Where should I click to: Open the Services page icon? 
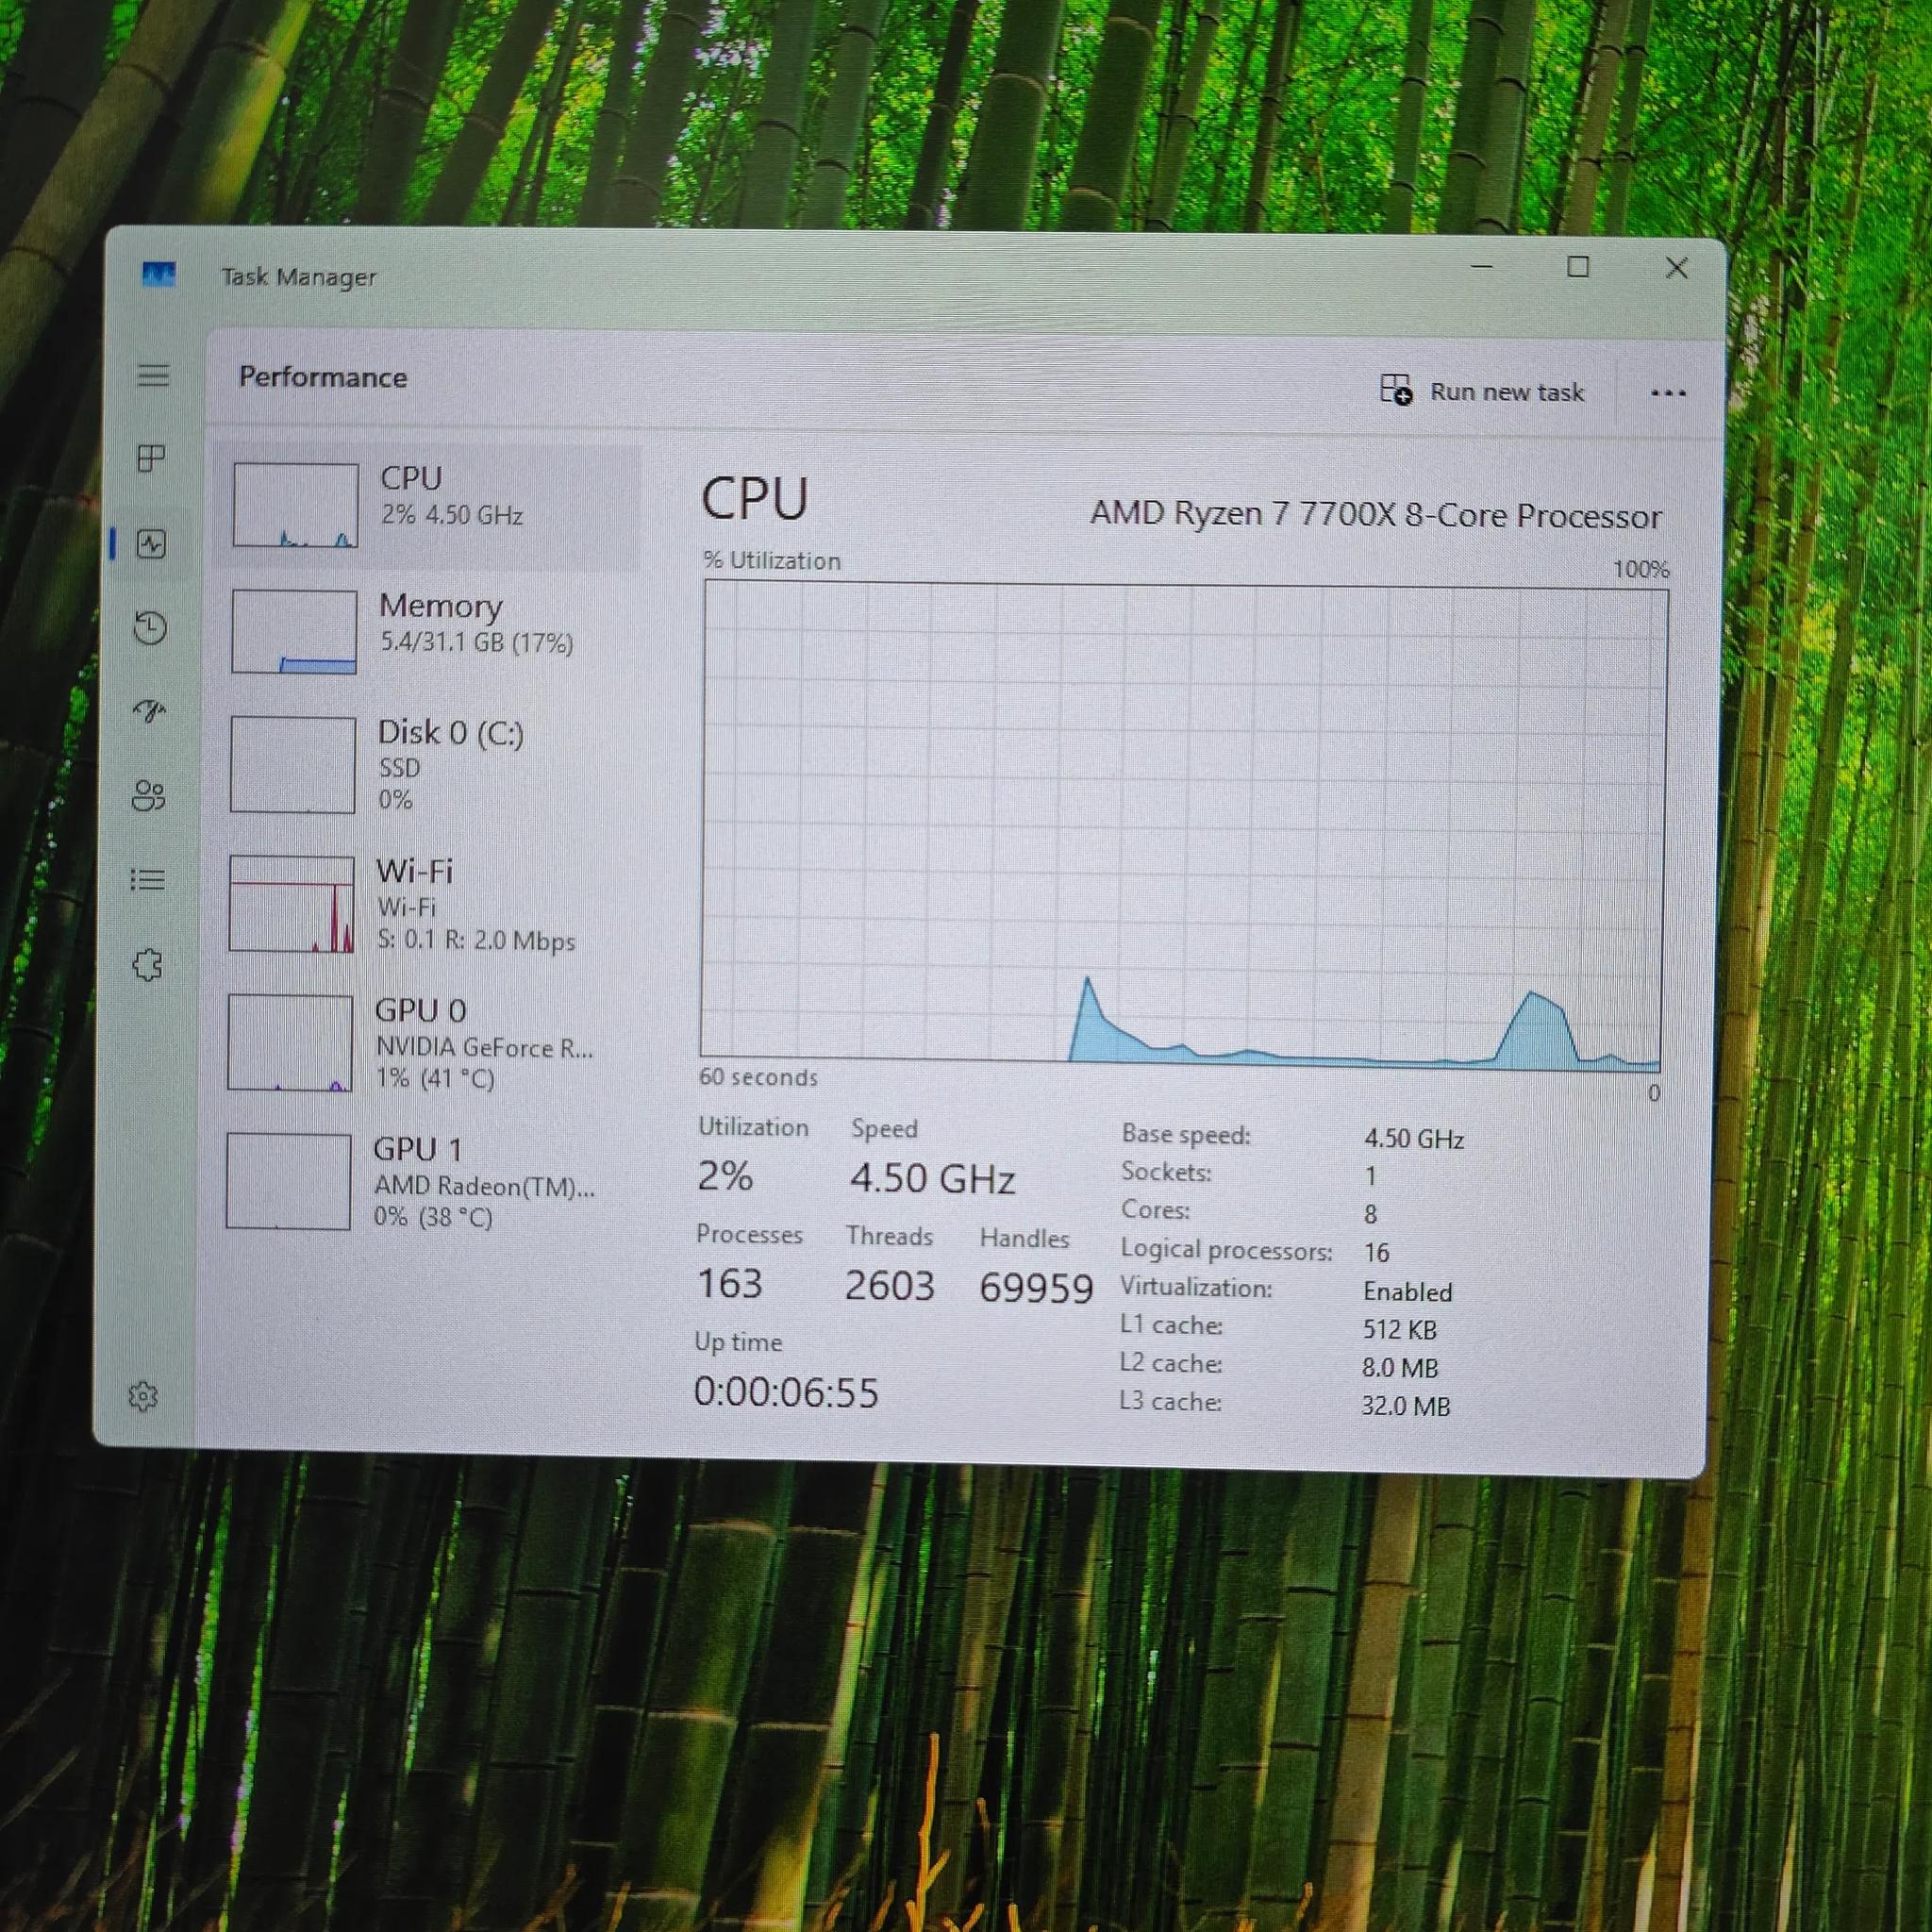click(x=147, y=965)
